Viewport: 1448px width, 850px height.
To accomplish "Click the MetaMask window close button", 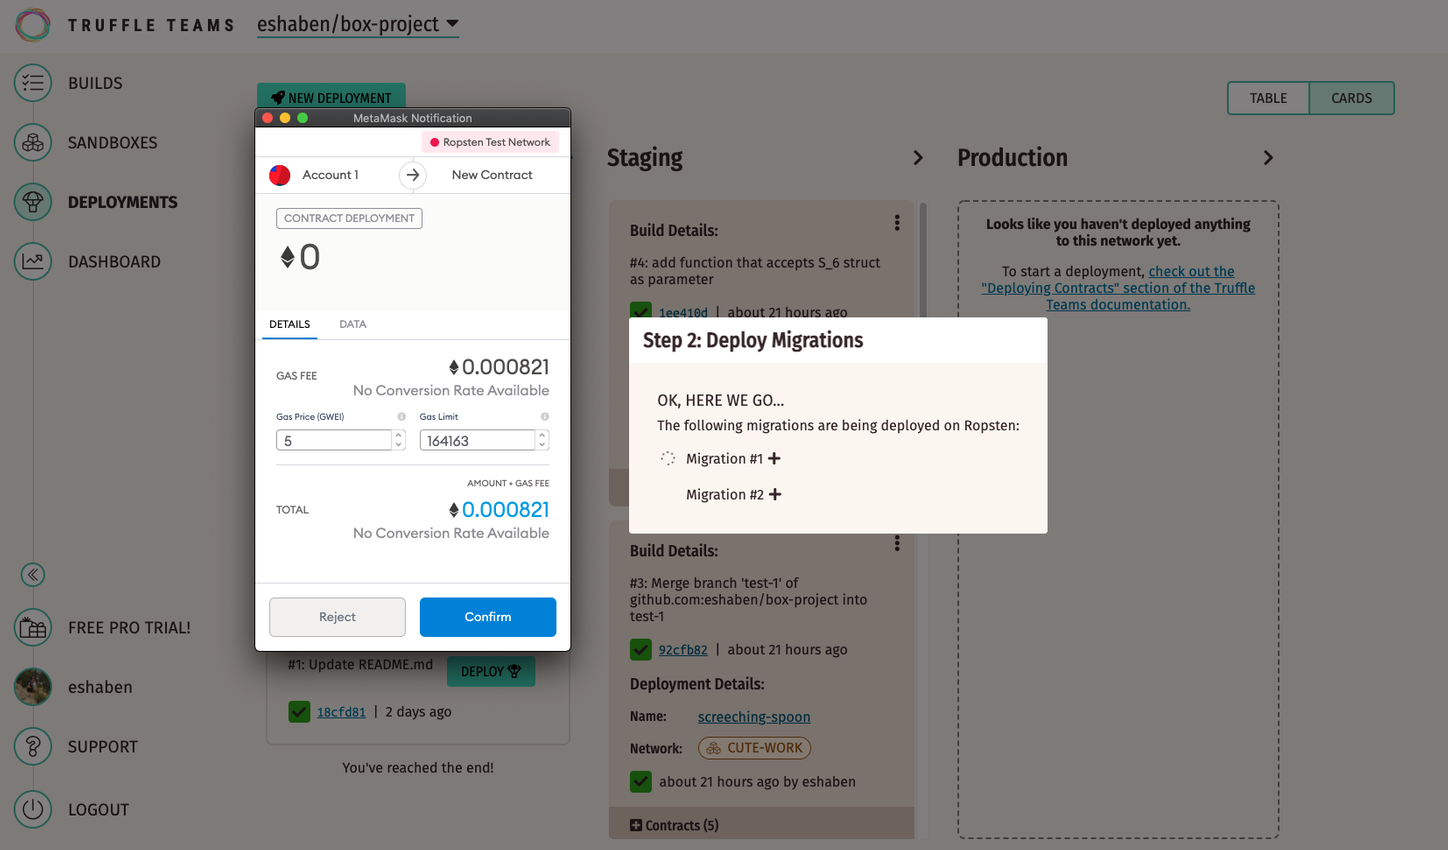I will click(268, 118).
